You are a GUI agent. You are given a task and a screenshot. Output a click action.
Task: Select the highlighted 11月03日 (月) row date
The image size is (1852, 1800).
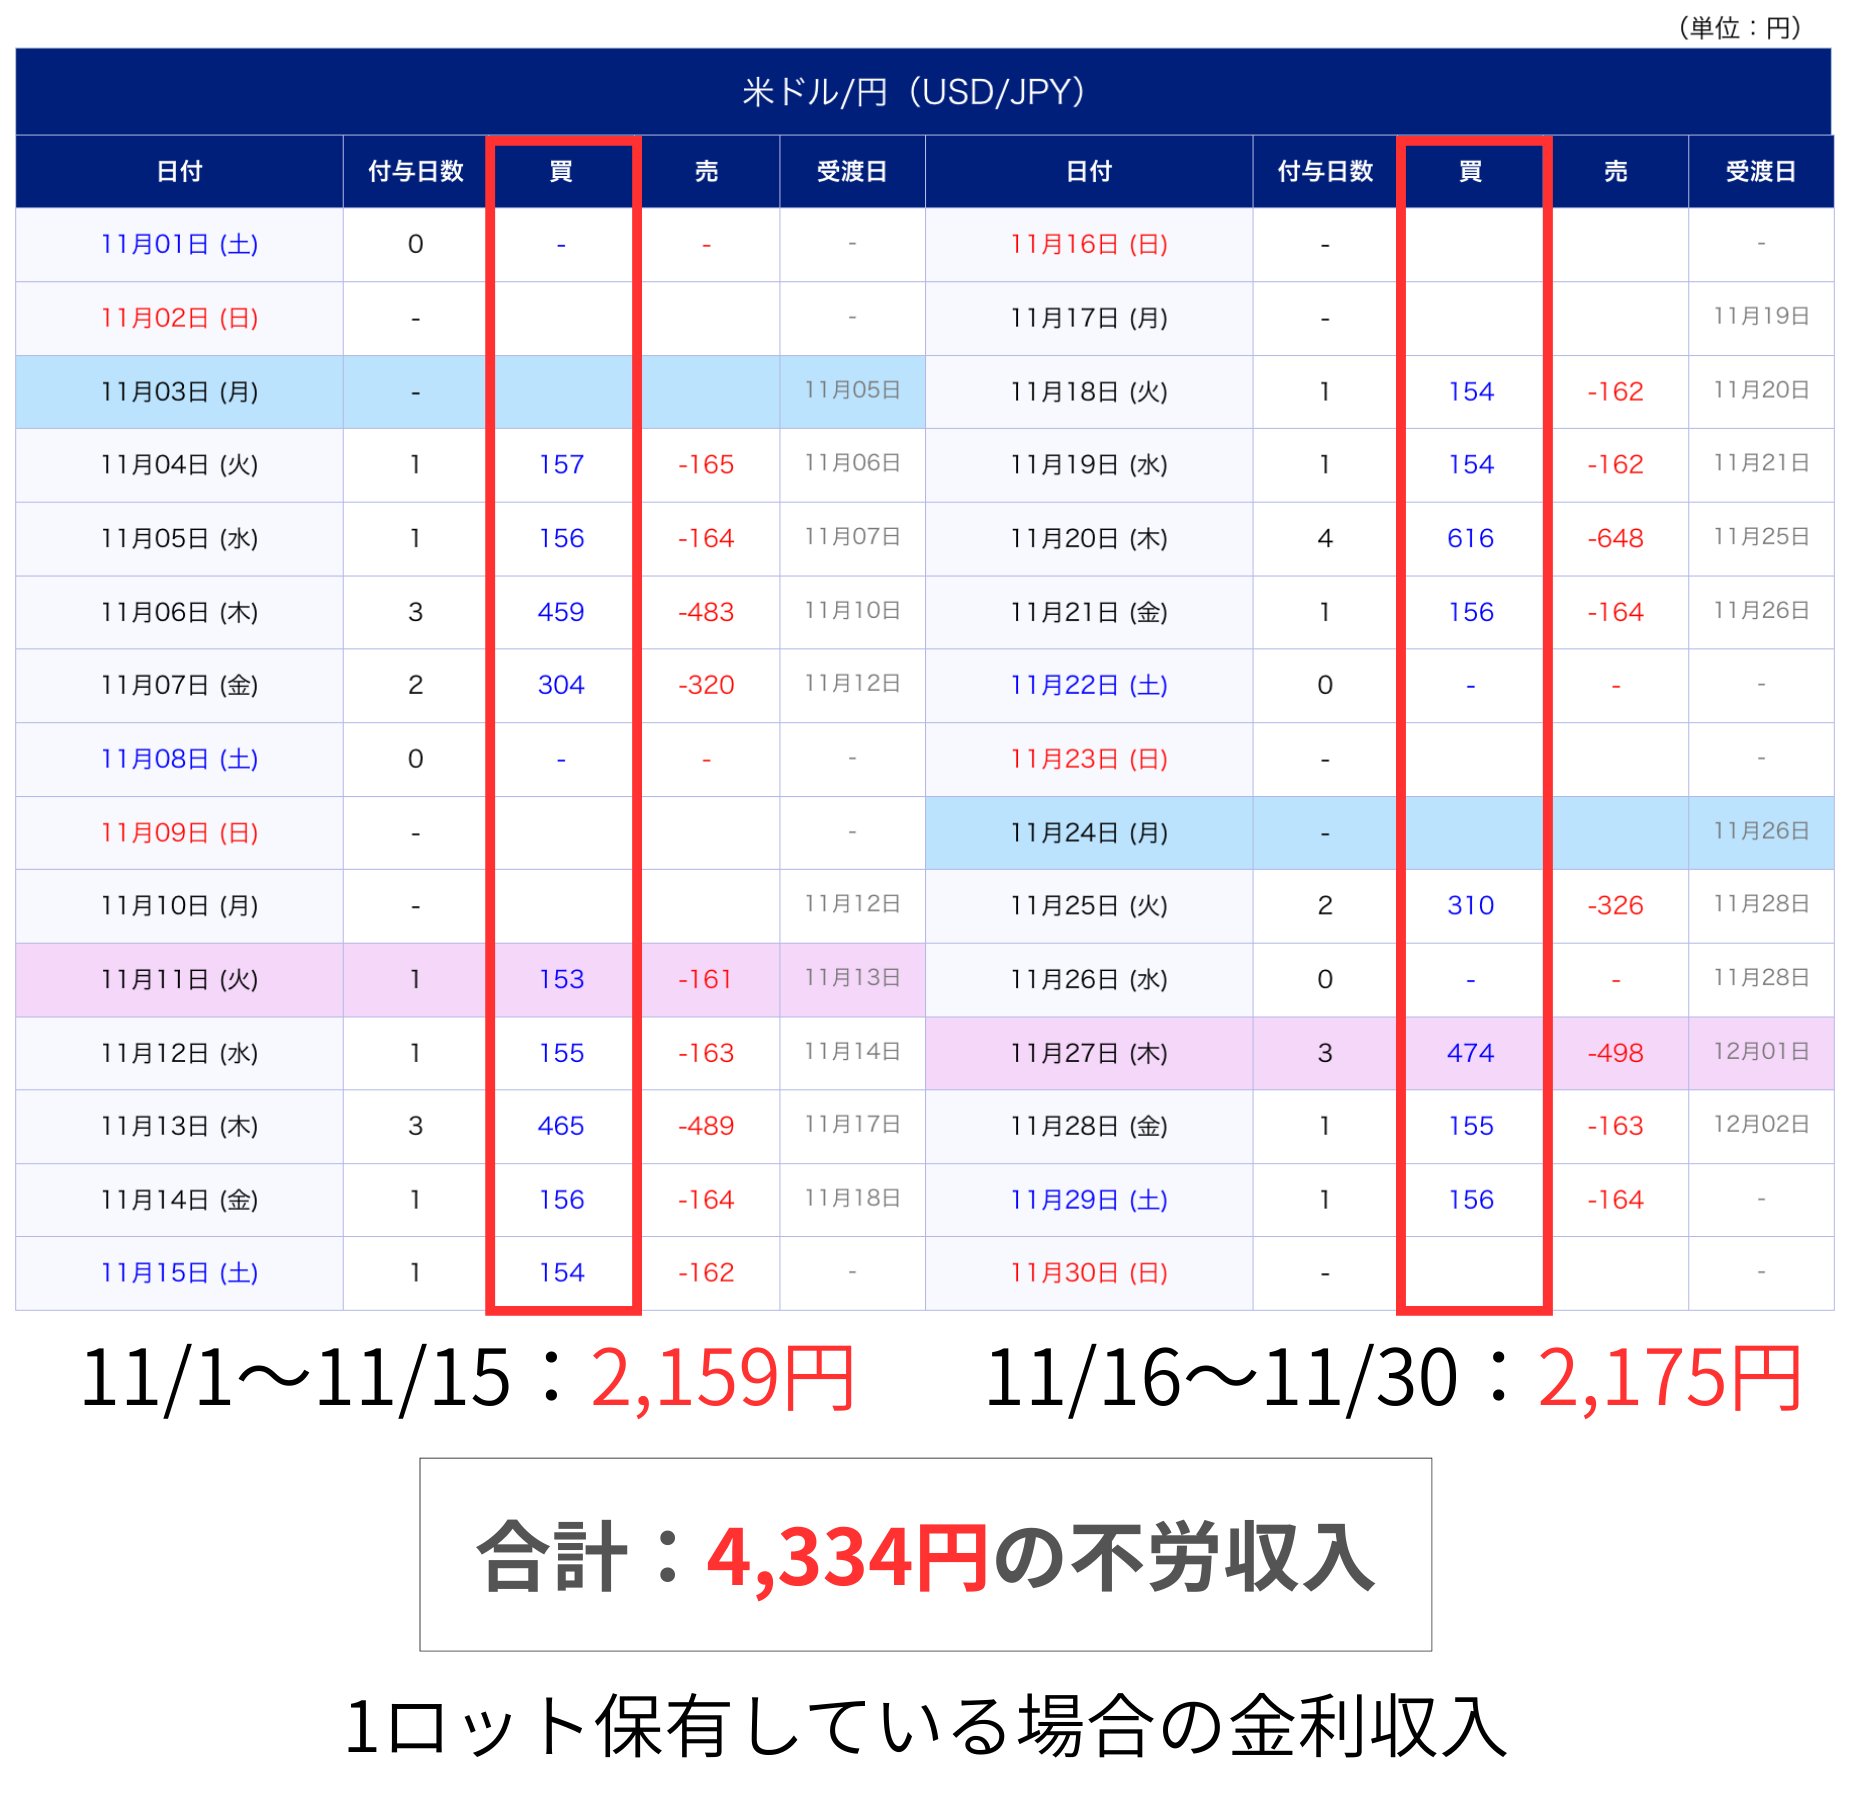180,392
